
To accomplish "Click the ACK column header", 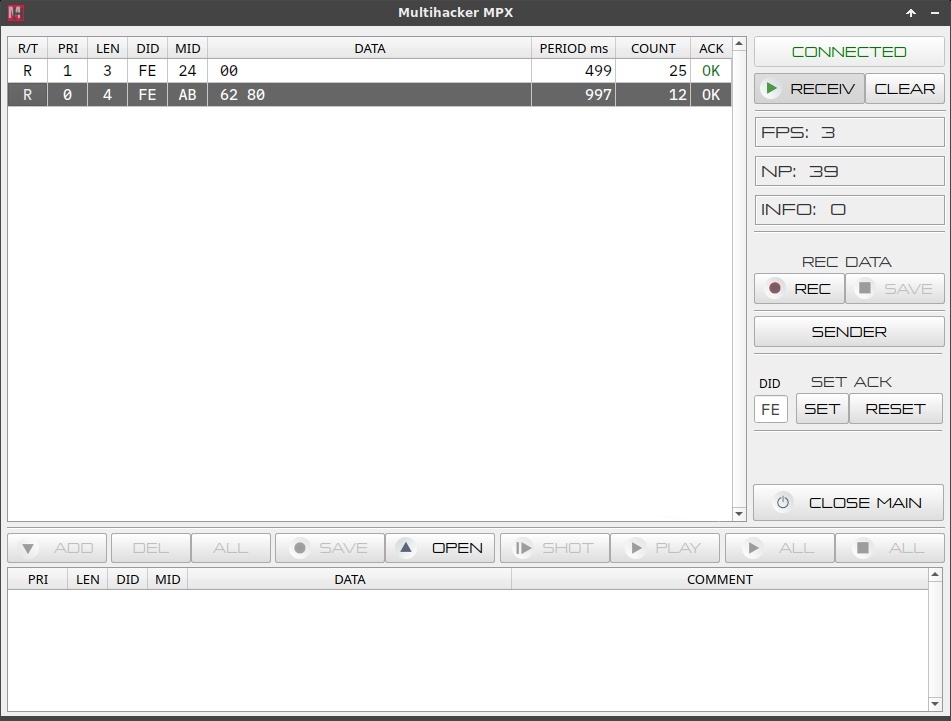I will point(710,48).
